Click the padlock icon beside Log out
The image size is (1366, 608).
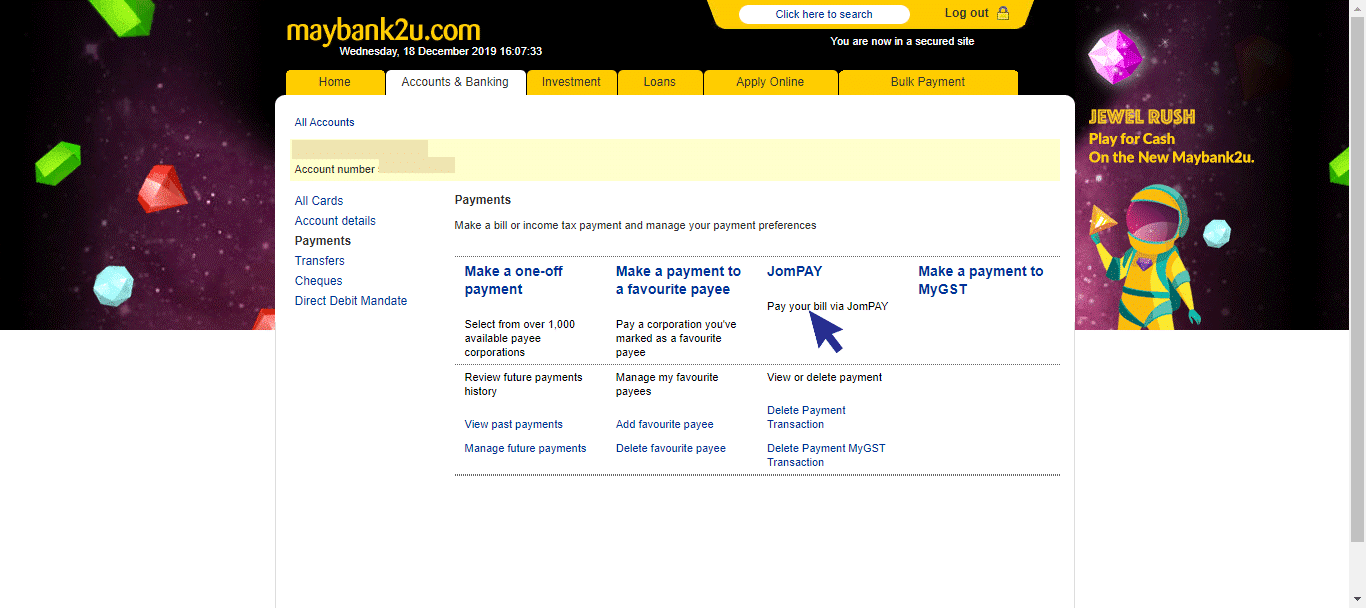(x=1003, y=14)
